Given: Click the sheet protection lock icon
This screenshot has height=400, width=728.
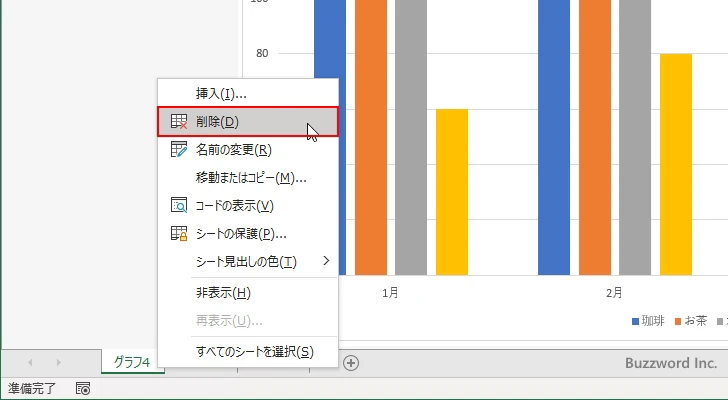Looking at the screenshot, I should 179,233.
